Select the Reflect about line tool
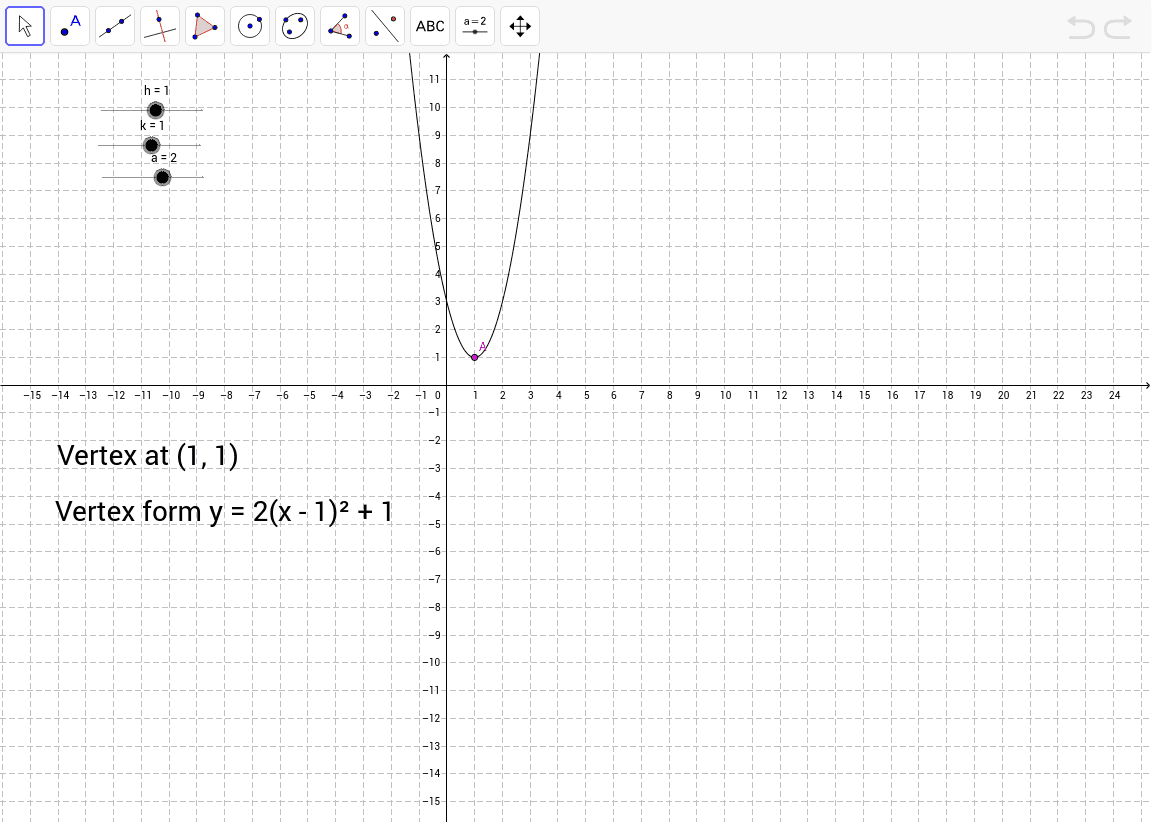Image resolution: width=1152 pixels, height=824 pixels. click(385, 26)
